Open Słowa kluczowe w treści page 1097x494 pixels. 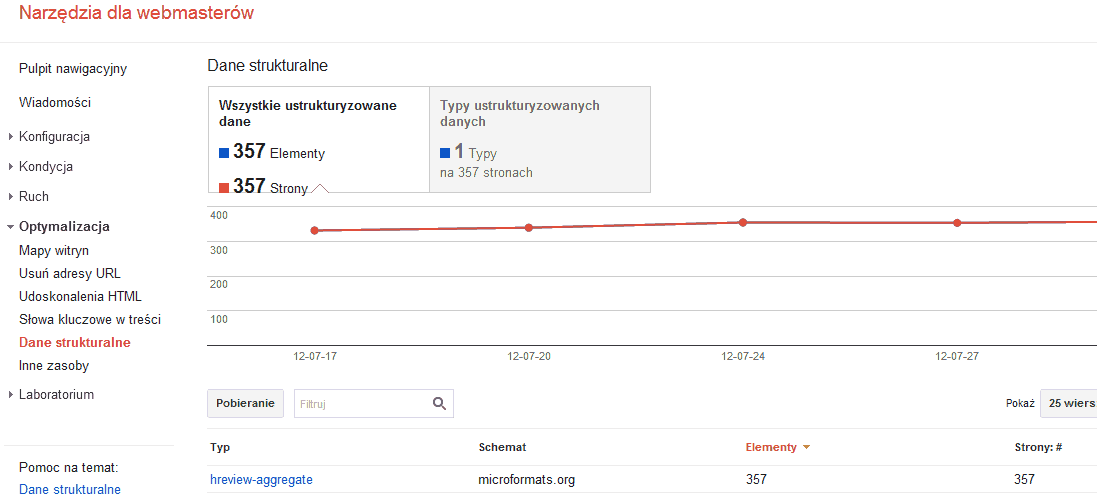(90, 320)
